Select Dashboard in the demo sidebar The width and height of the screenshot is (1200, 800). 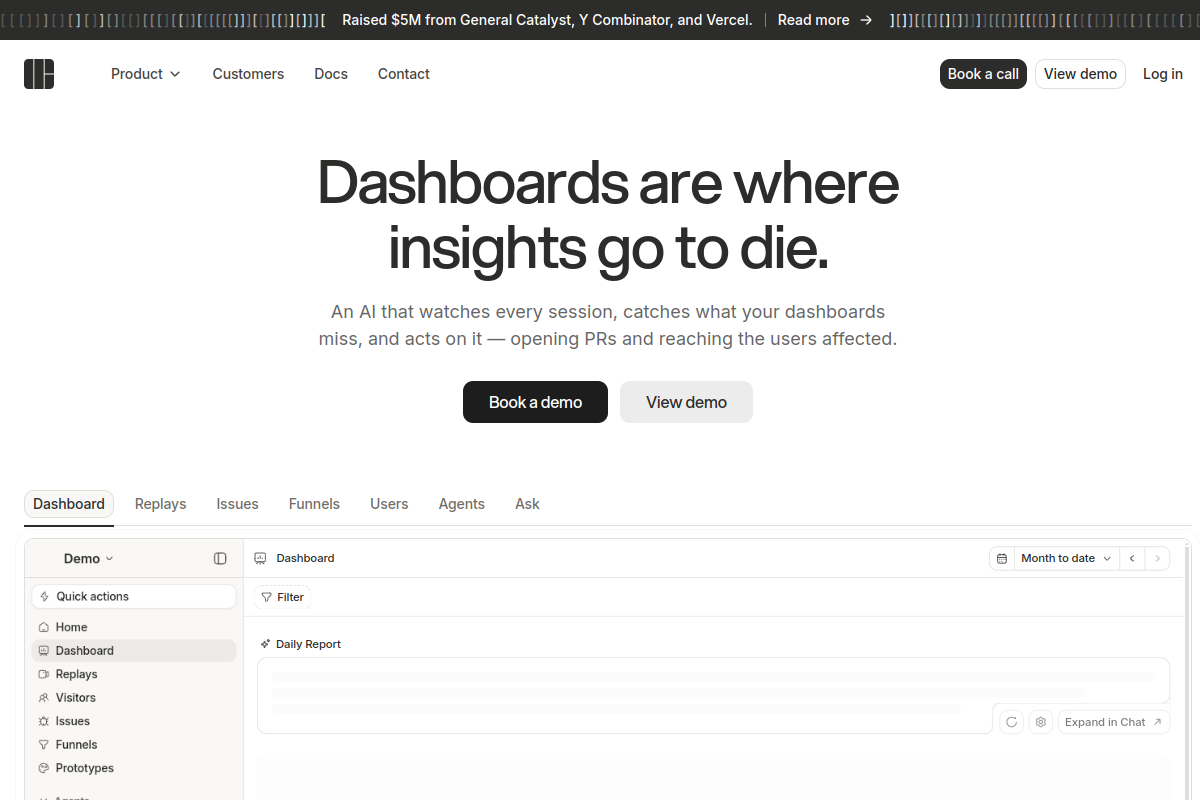[134, 651]
